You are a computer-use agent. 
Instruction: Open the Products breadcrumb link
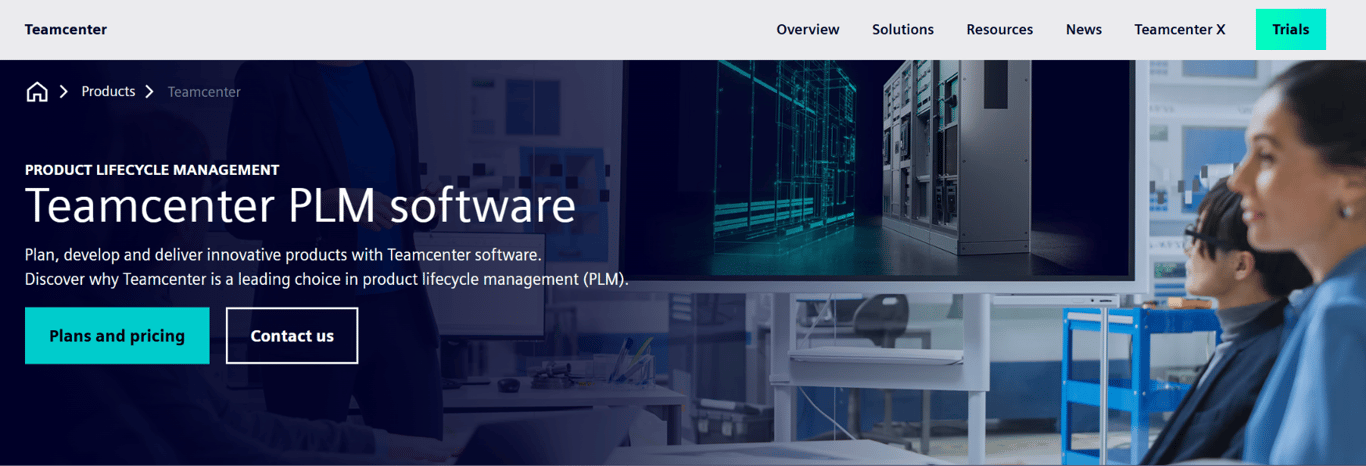click(108, 91)
